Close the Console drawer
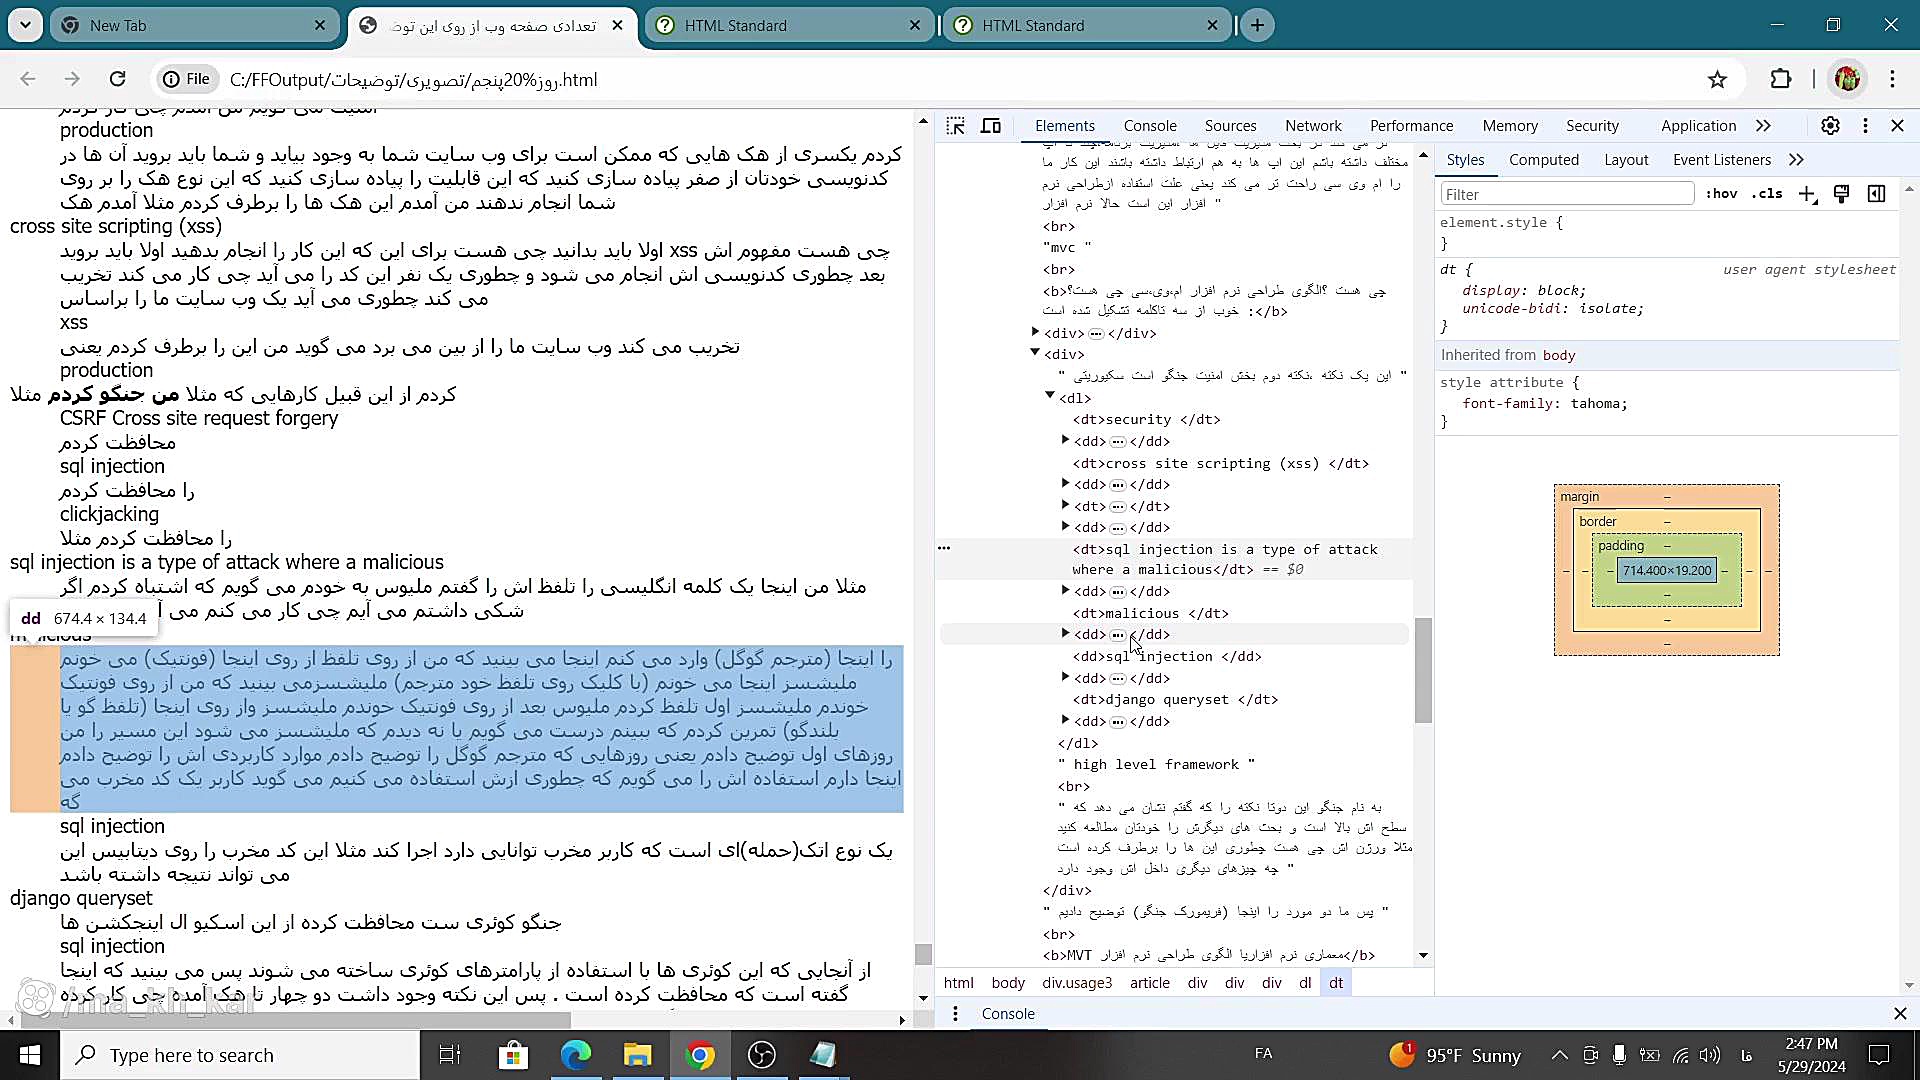The width and height of the screenshot is (1920, 1080). pyautogui.click(x=1900, y=1014)
